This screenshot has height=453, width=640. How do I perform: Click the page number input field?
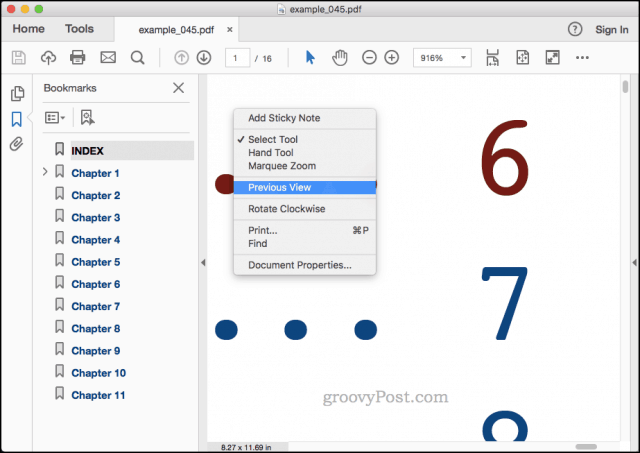click(x=237, y=58)
